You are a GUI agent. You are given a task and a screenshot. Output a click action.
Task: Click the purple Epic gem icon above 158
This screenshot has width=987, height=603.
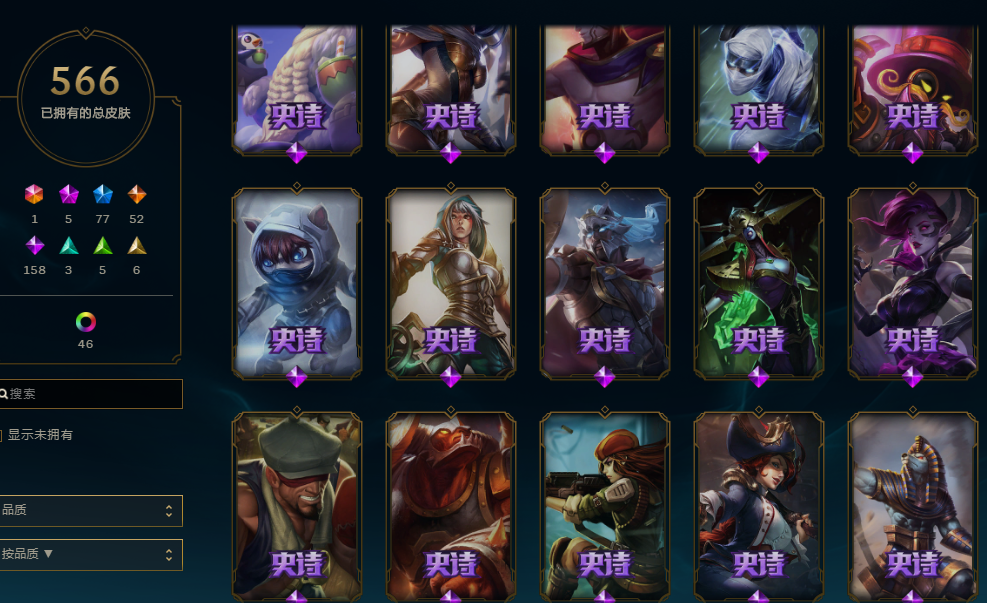click(35, 245)
